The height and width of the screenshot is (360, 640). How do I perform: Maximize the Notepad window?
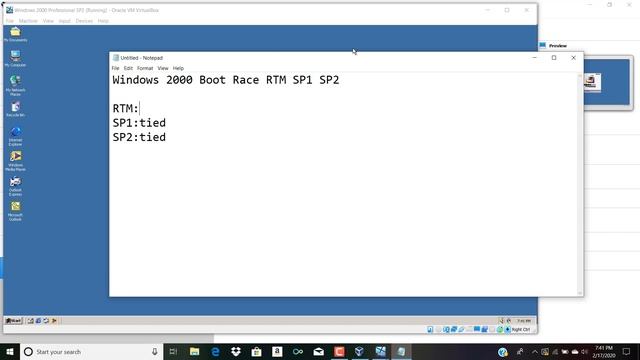tap(554, 58)
